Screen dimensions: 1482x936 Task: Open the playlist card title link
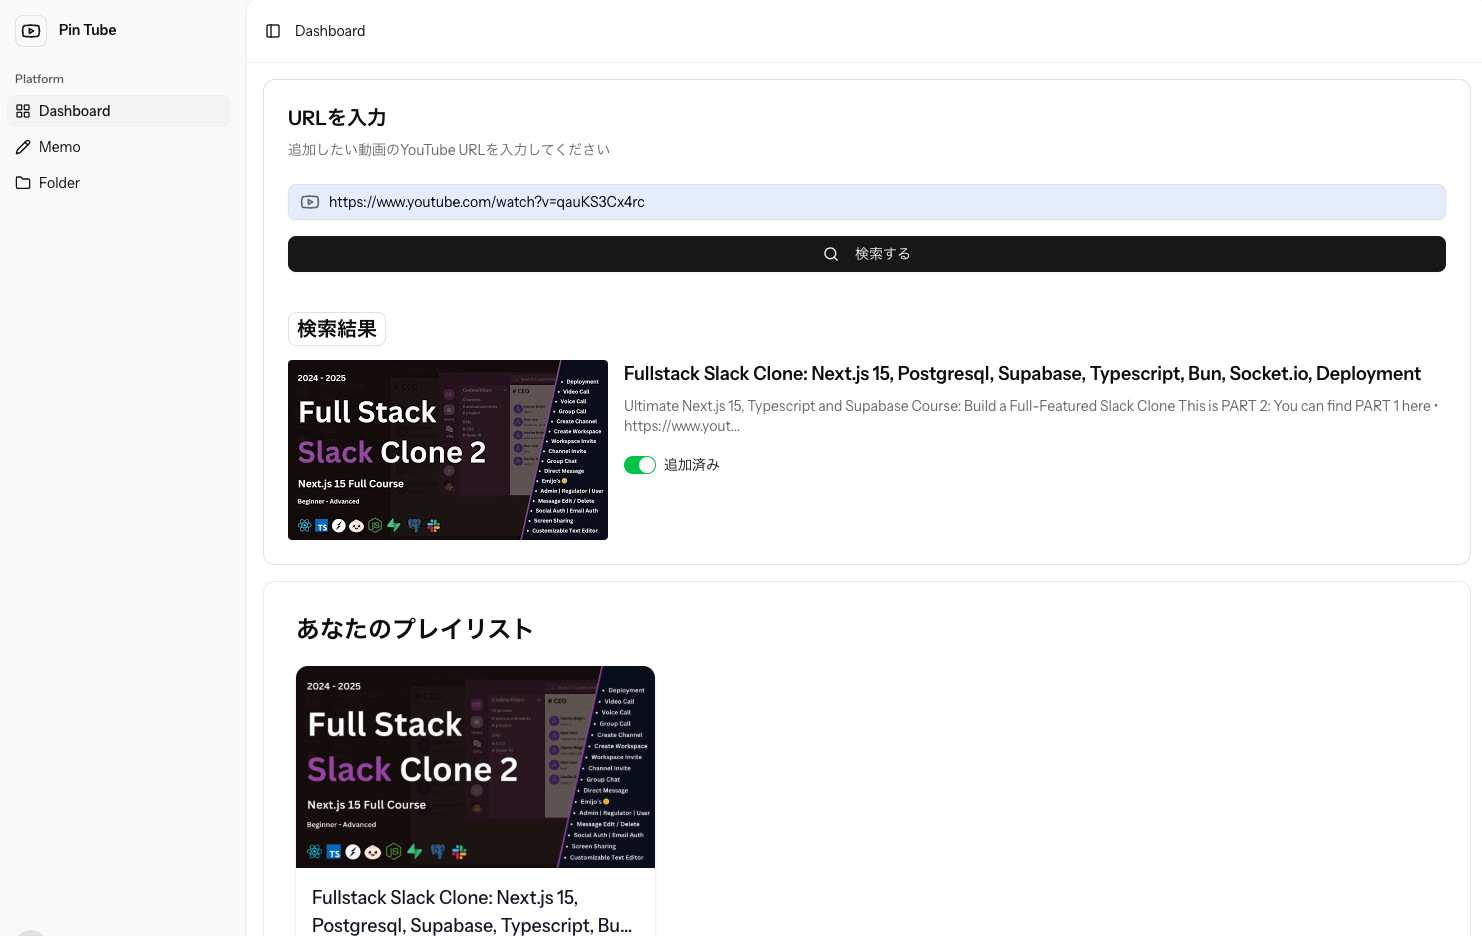[x=472, y=910]
